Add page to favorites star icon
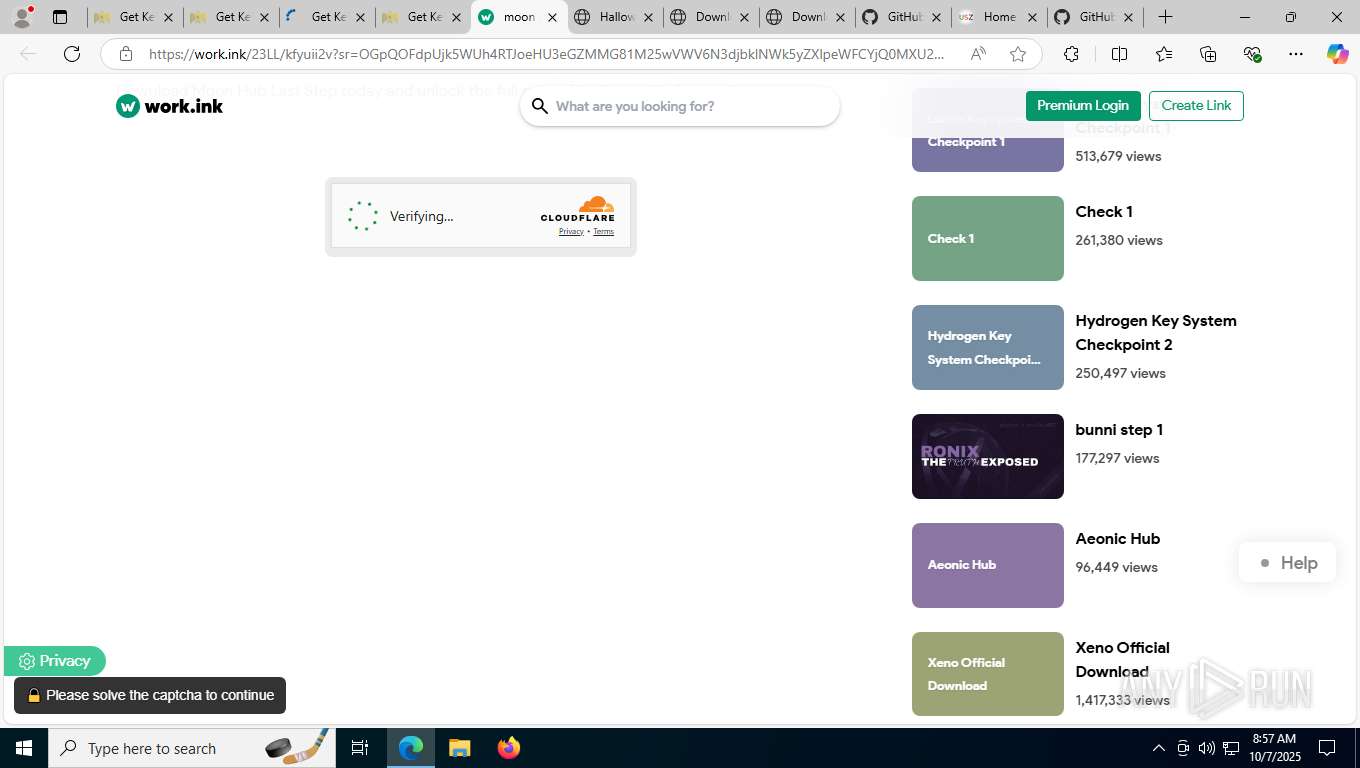Image resolution: width=1360 pixels, height=768 pixels. (1018, 54)
